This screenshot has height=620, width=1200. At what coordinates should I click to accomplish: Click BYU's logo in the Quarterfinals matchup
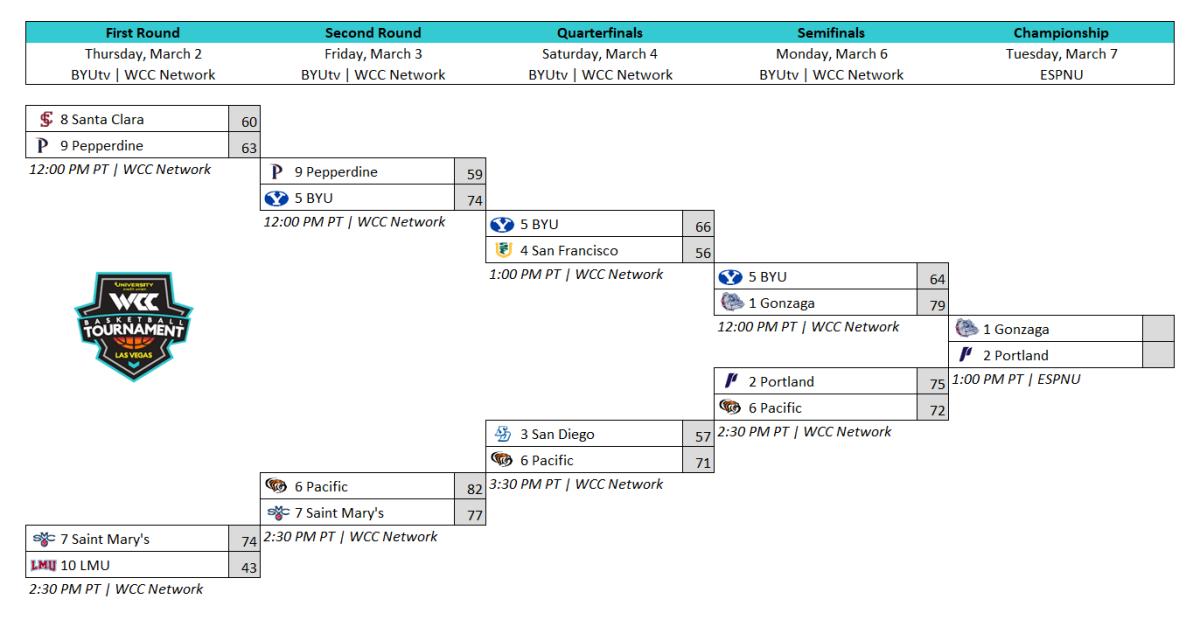point(503,224)
